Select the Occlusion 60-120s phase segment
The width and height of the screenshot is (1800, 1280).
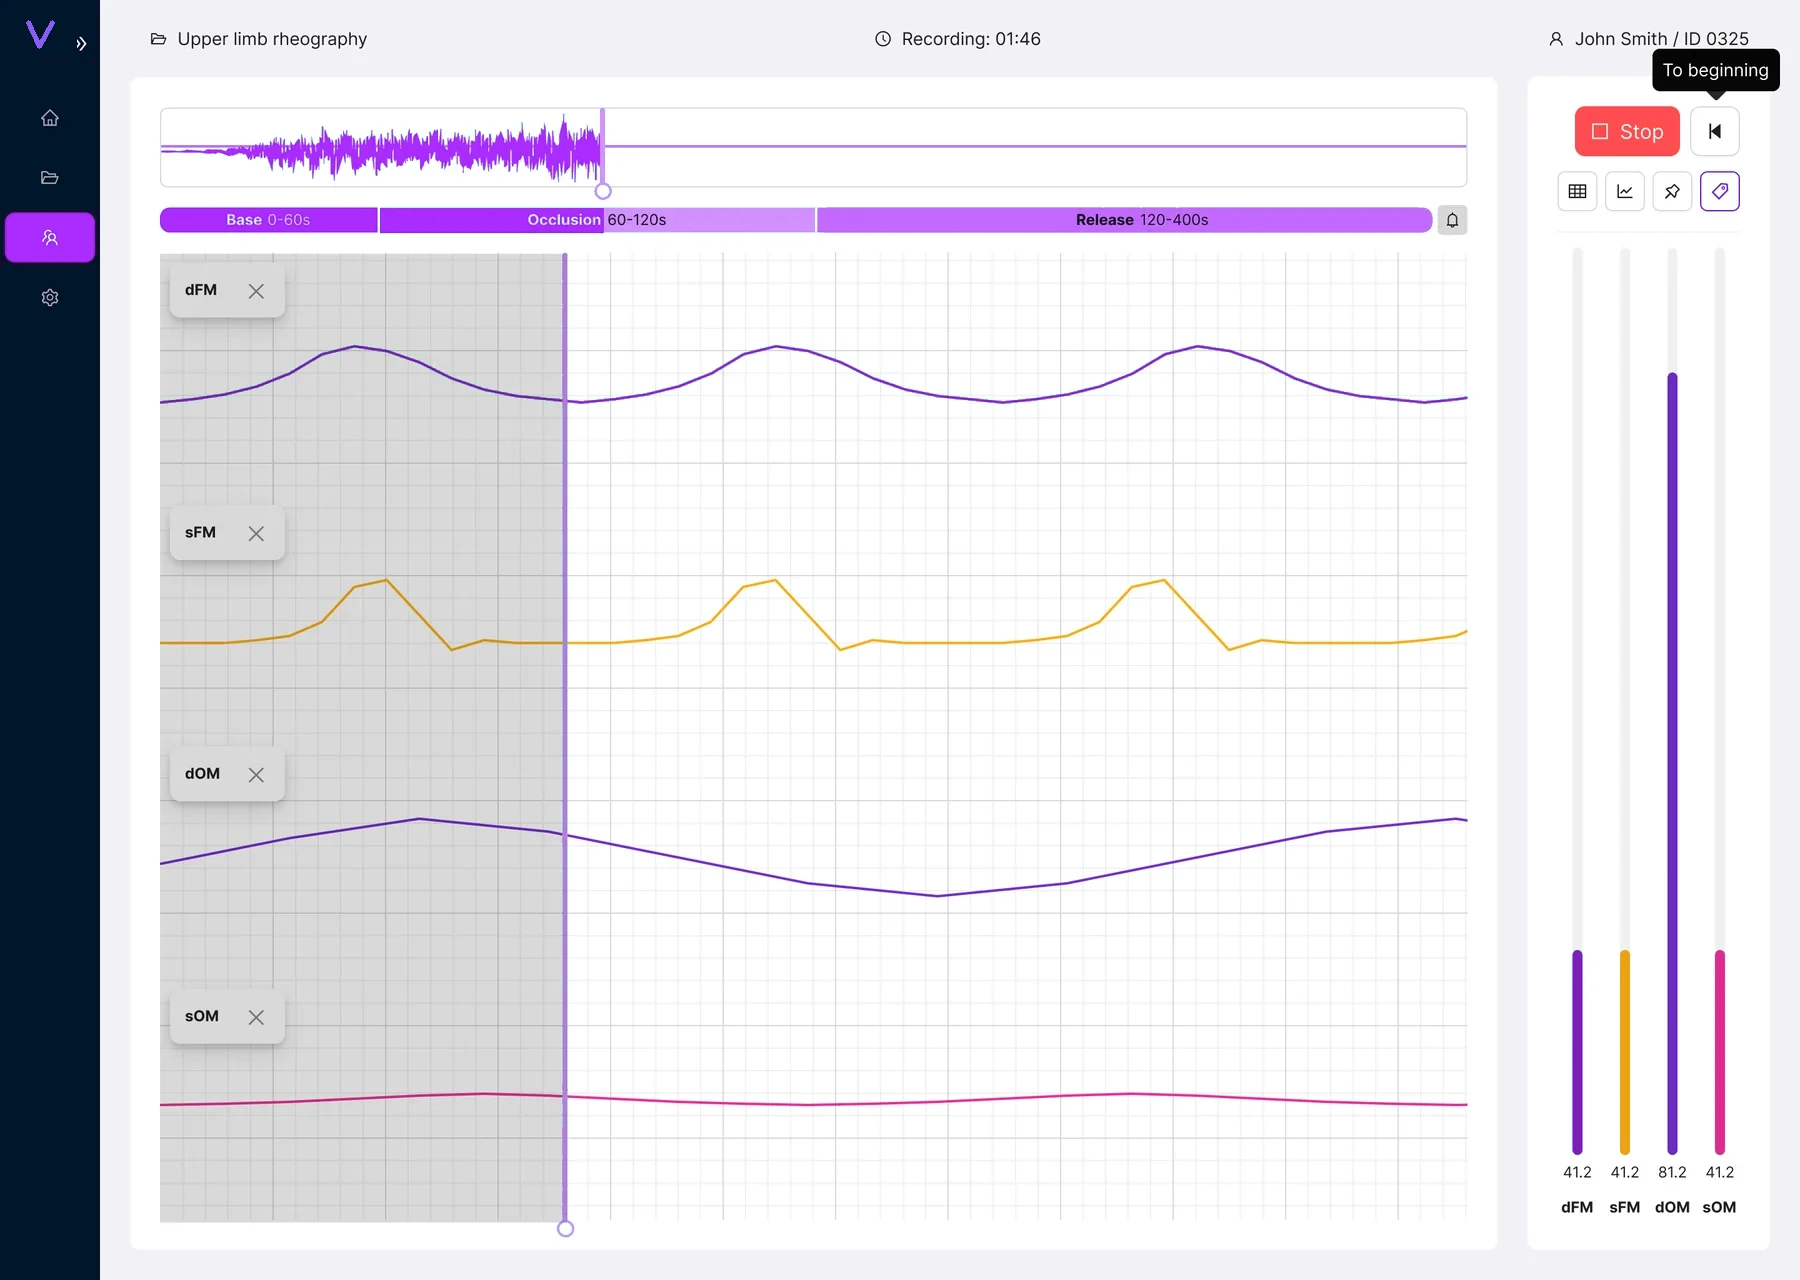pos(597,220)
